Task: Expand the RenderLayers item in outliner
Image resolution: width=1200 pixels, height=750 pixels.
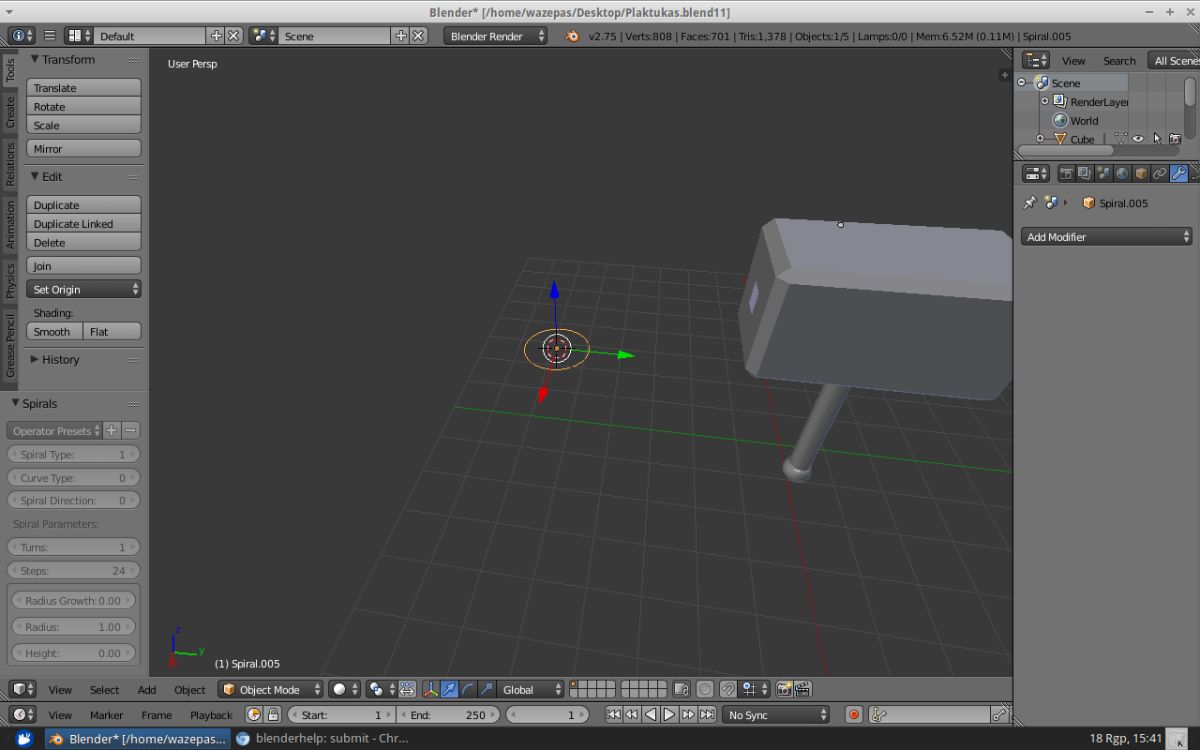Action: (x=1045, y=101)
